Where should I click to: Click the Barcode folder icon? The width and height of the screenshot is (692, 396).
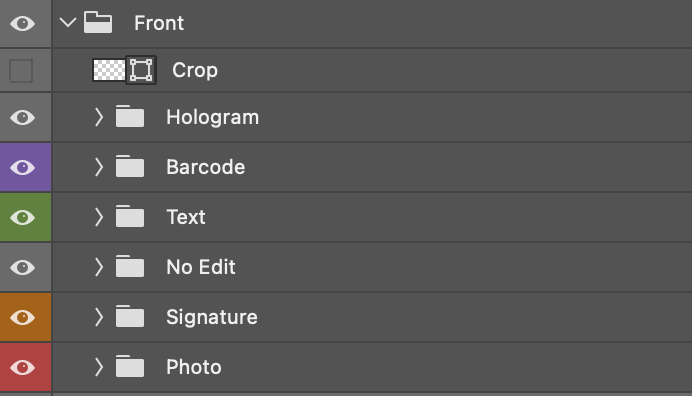click(x=130, y=166)
